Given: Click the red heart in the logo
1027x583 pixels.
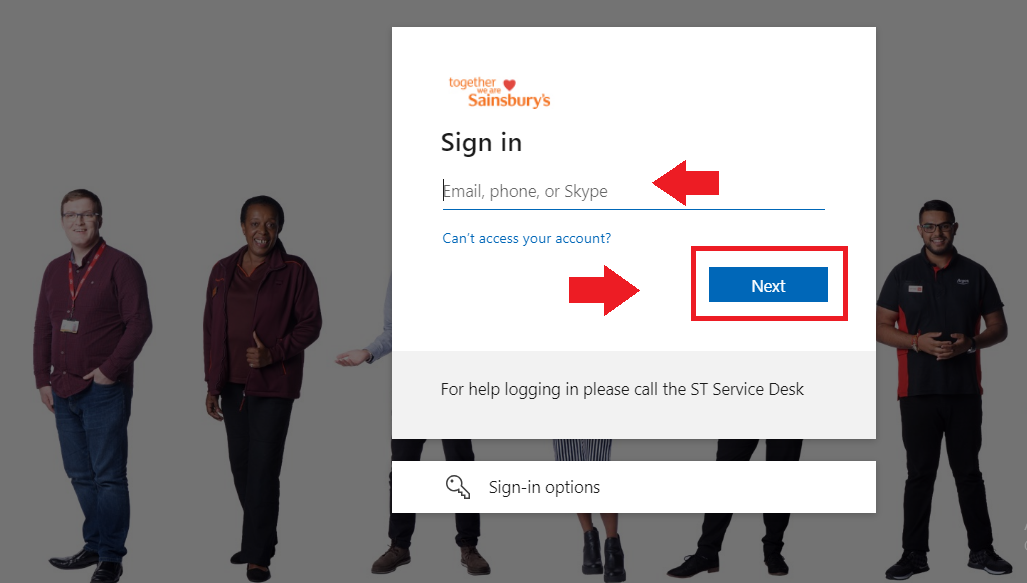Looking at the screenshot, I should 510,85.
